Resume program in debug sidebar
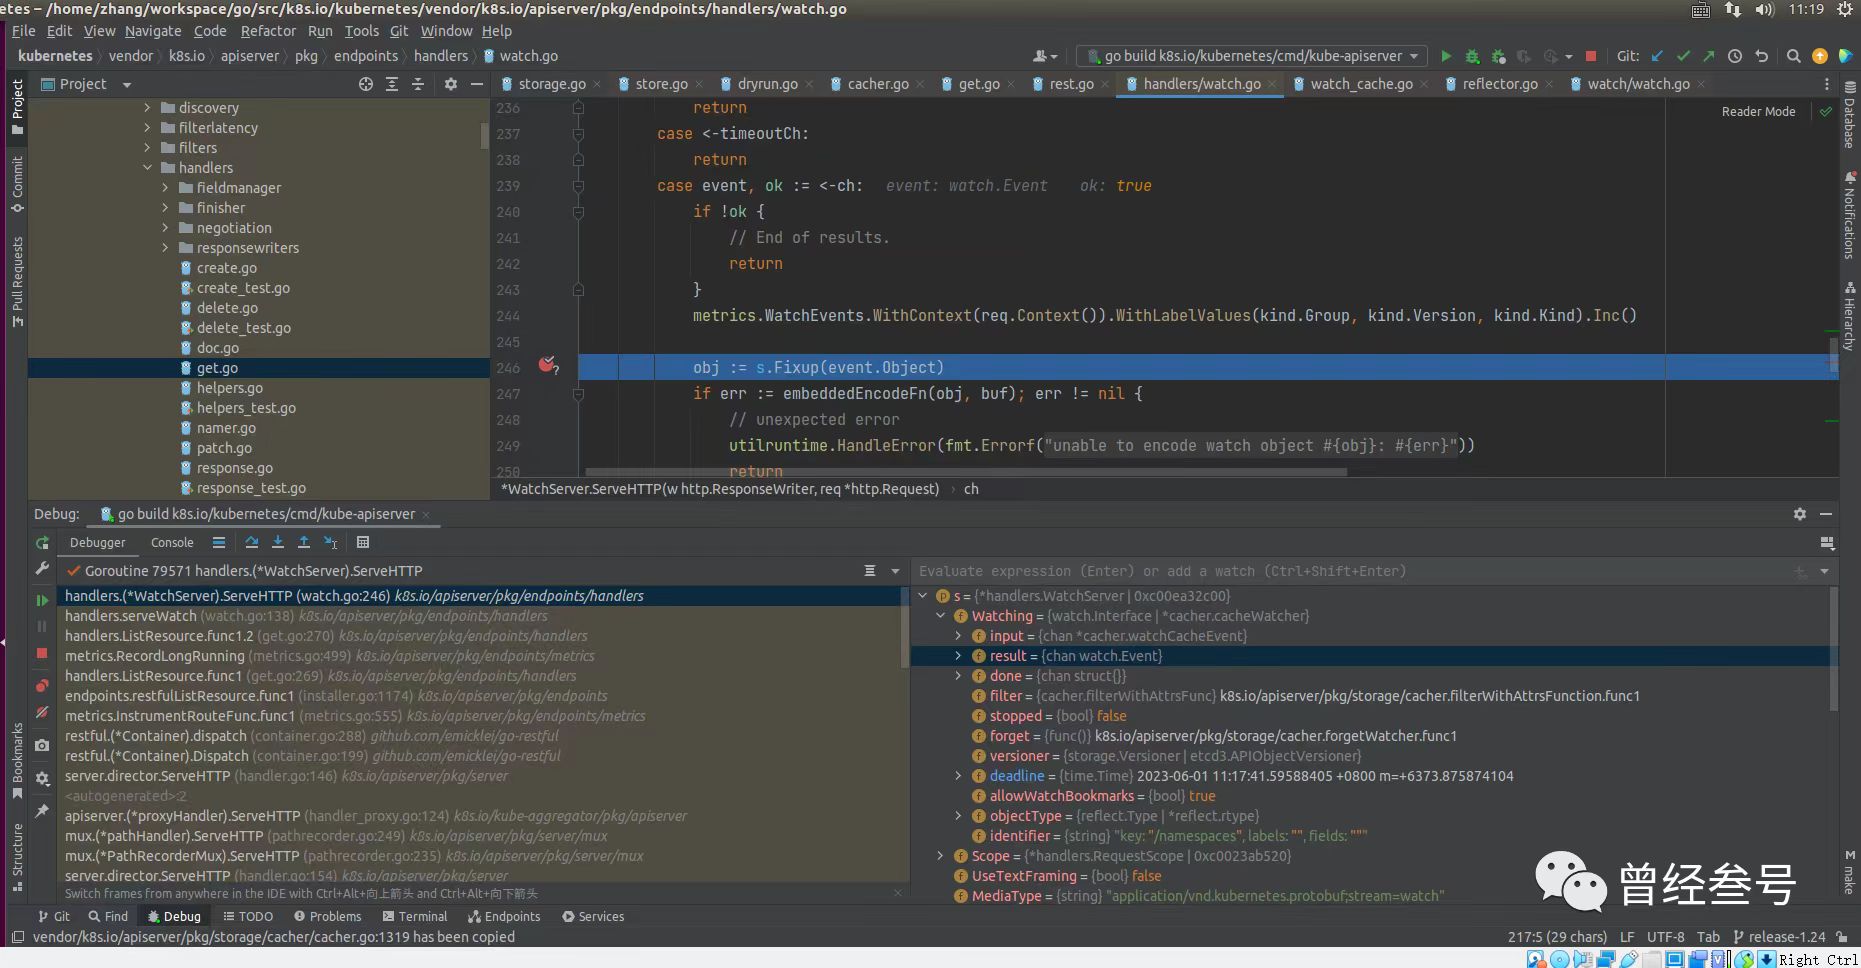Image resolution: width=1861 pixels, height=968 pixels. (42, 600)
